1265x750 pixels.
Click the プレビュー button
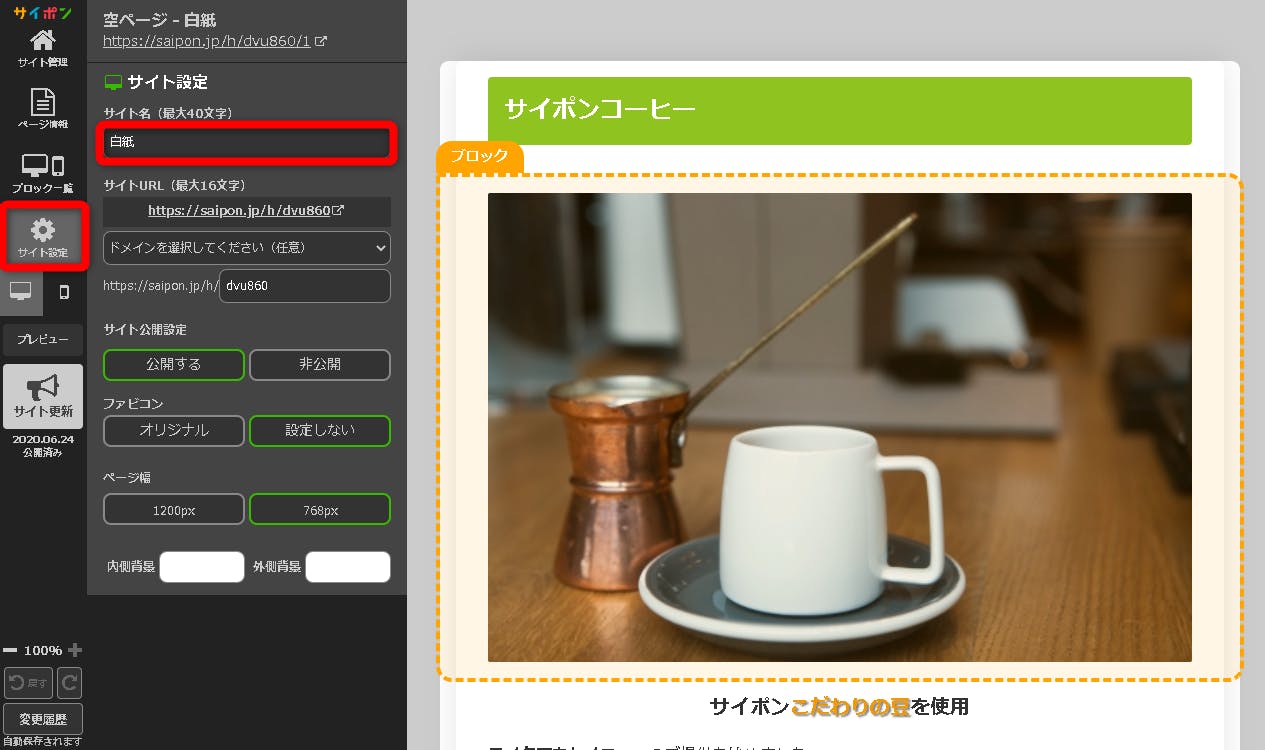click(x=43, y=340)
